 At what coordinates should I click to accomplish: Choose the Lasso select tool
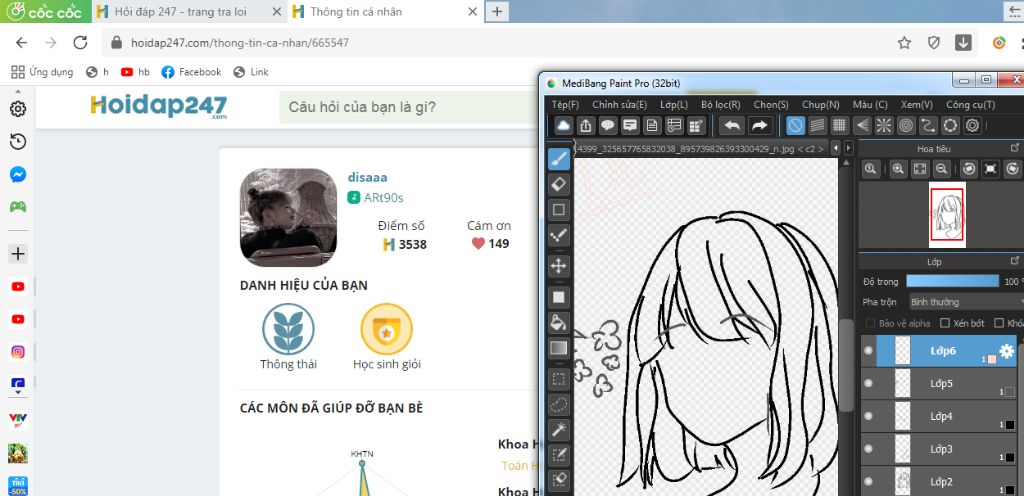[558, 405]
